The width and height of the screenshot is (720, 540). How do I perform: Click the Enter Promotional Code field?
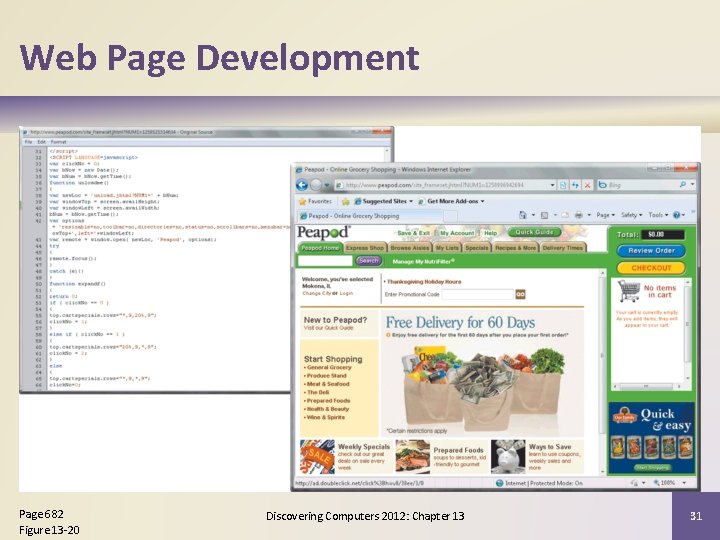tap(478, 294)
